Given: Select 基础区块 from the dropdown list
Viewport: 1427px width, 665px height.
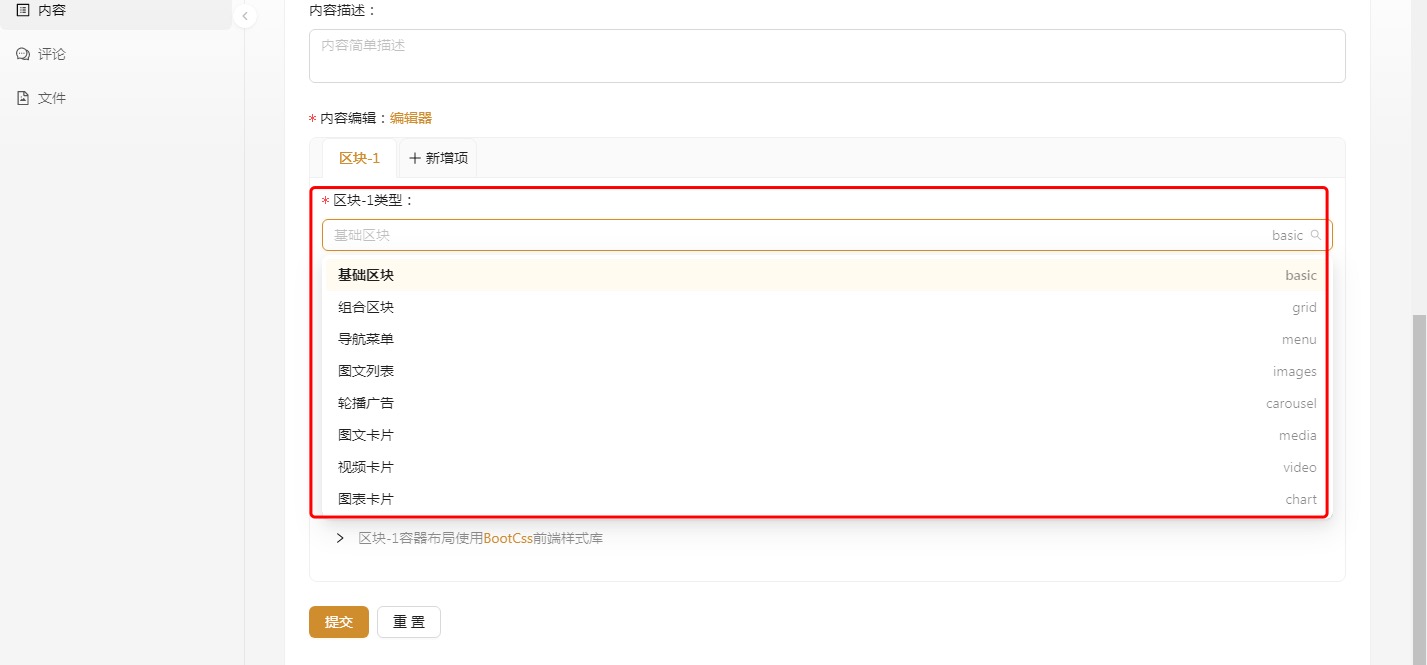Looking at the screenshot, I should pyautogui.click(x=366, y=275).
